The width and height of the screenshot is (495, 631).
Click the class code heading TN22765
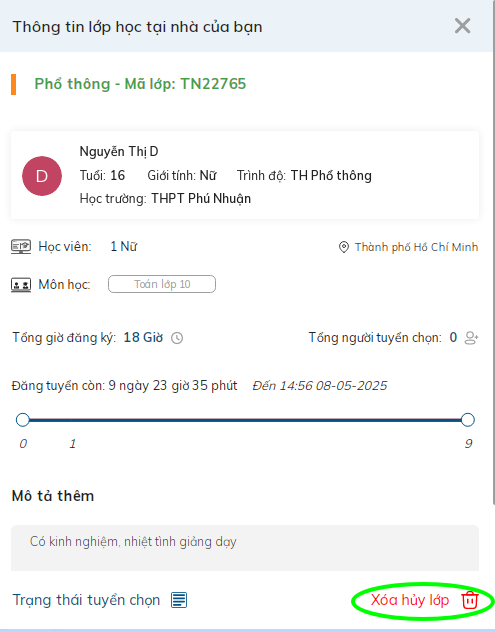[140, 84]
